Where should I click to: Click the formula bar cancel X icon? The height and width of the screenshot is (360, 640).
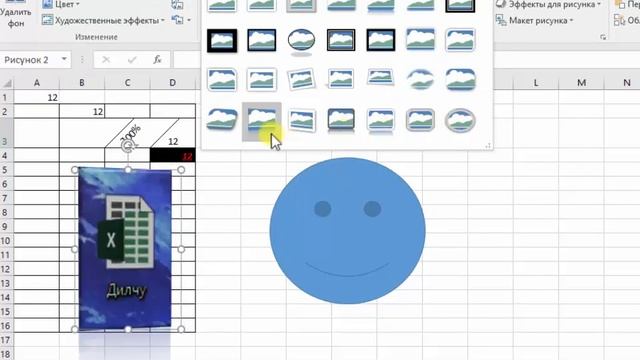point(106,60)
